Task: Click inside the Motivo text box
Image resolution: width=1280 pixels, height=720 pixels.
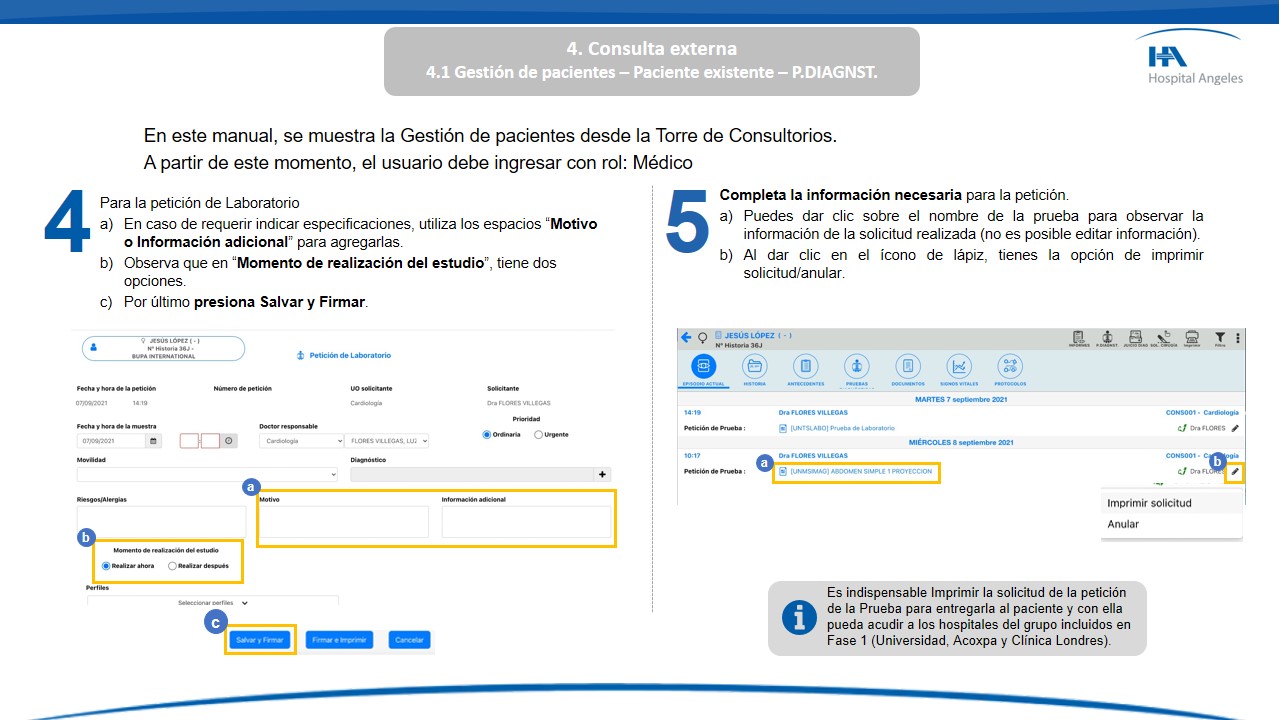Action: tap(344, 522)
